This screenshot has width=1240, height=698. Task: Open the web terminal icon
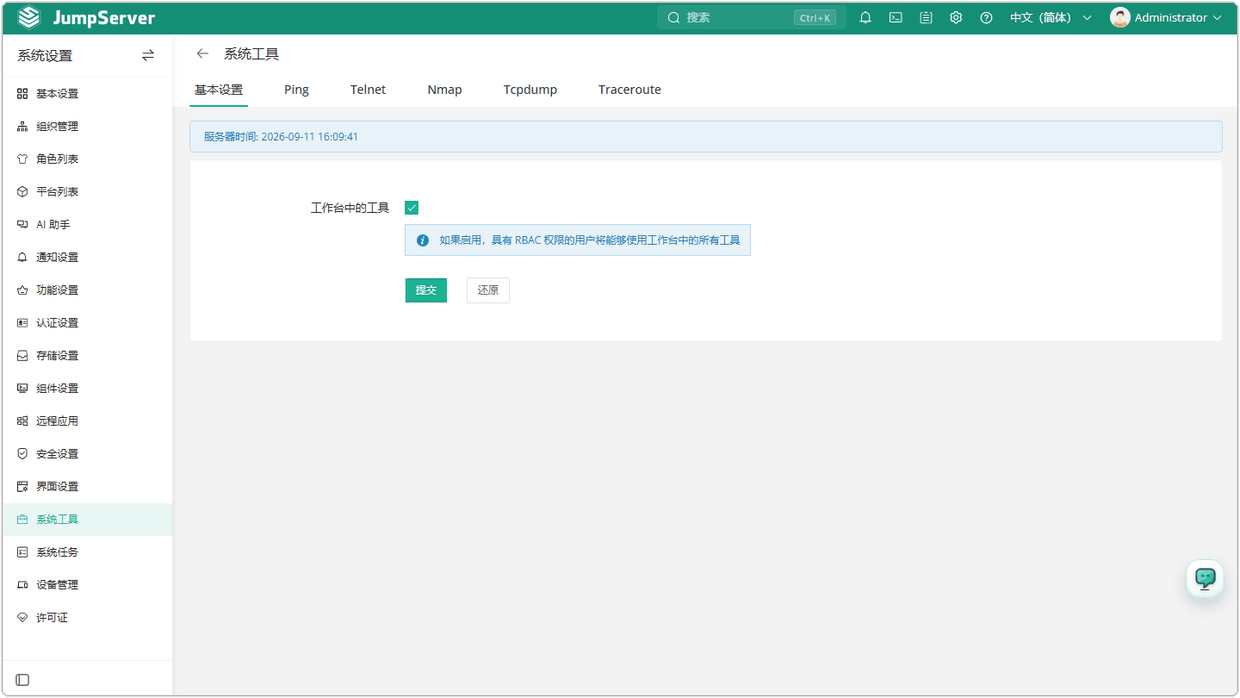pos(896,18)
